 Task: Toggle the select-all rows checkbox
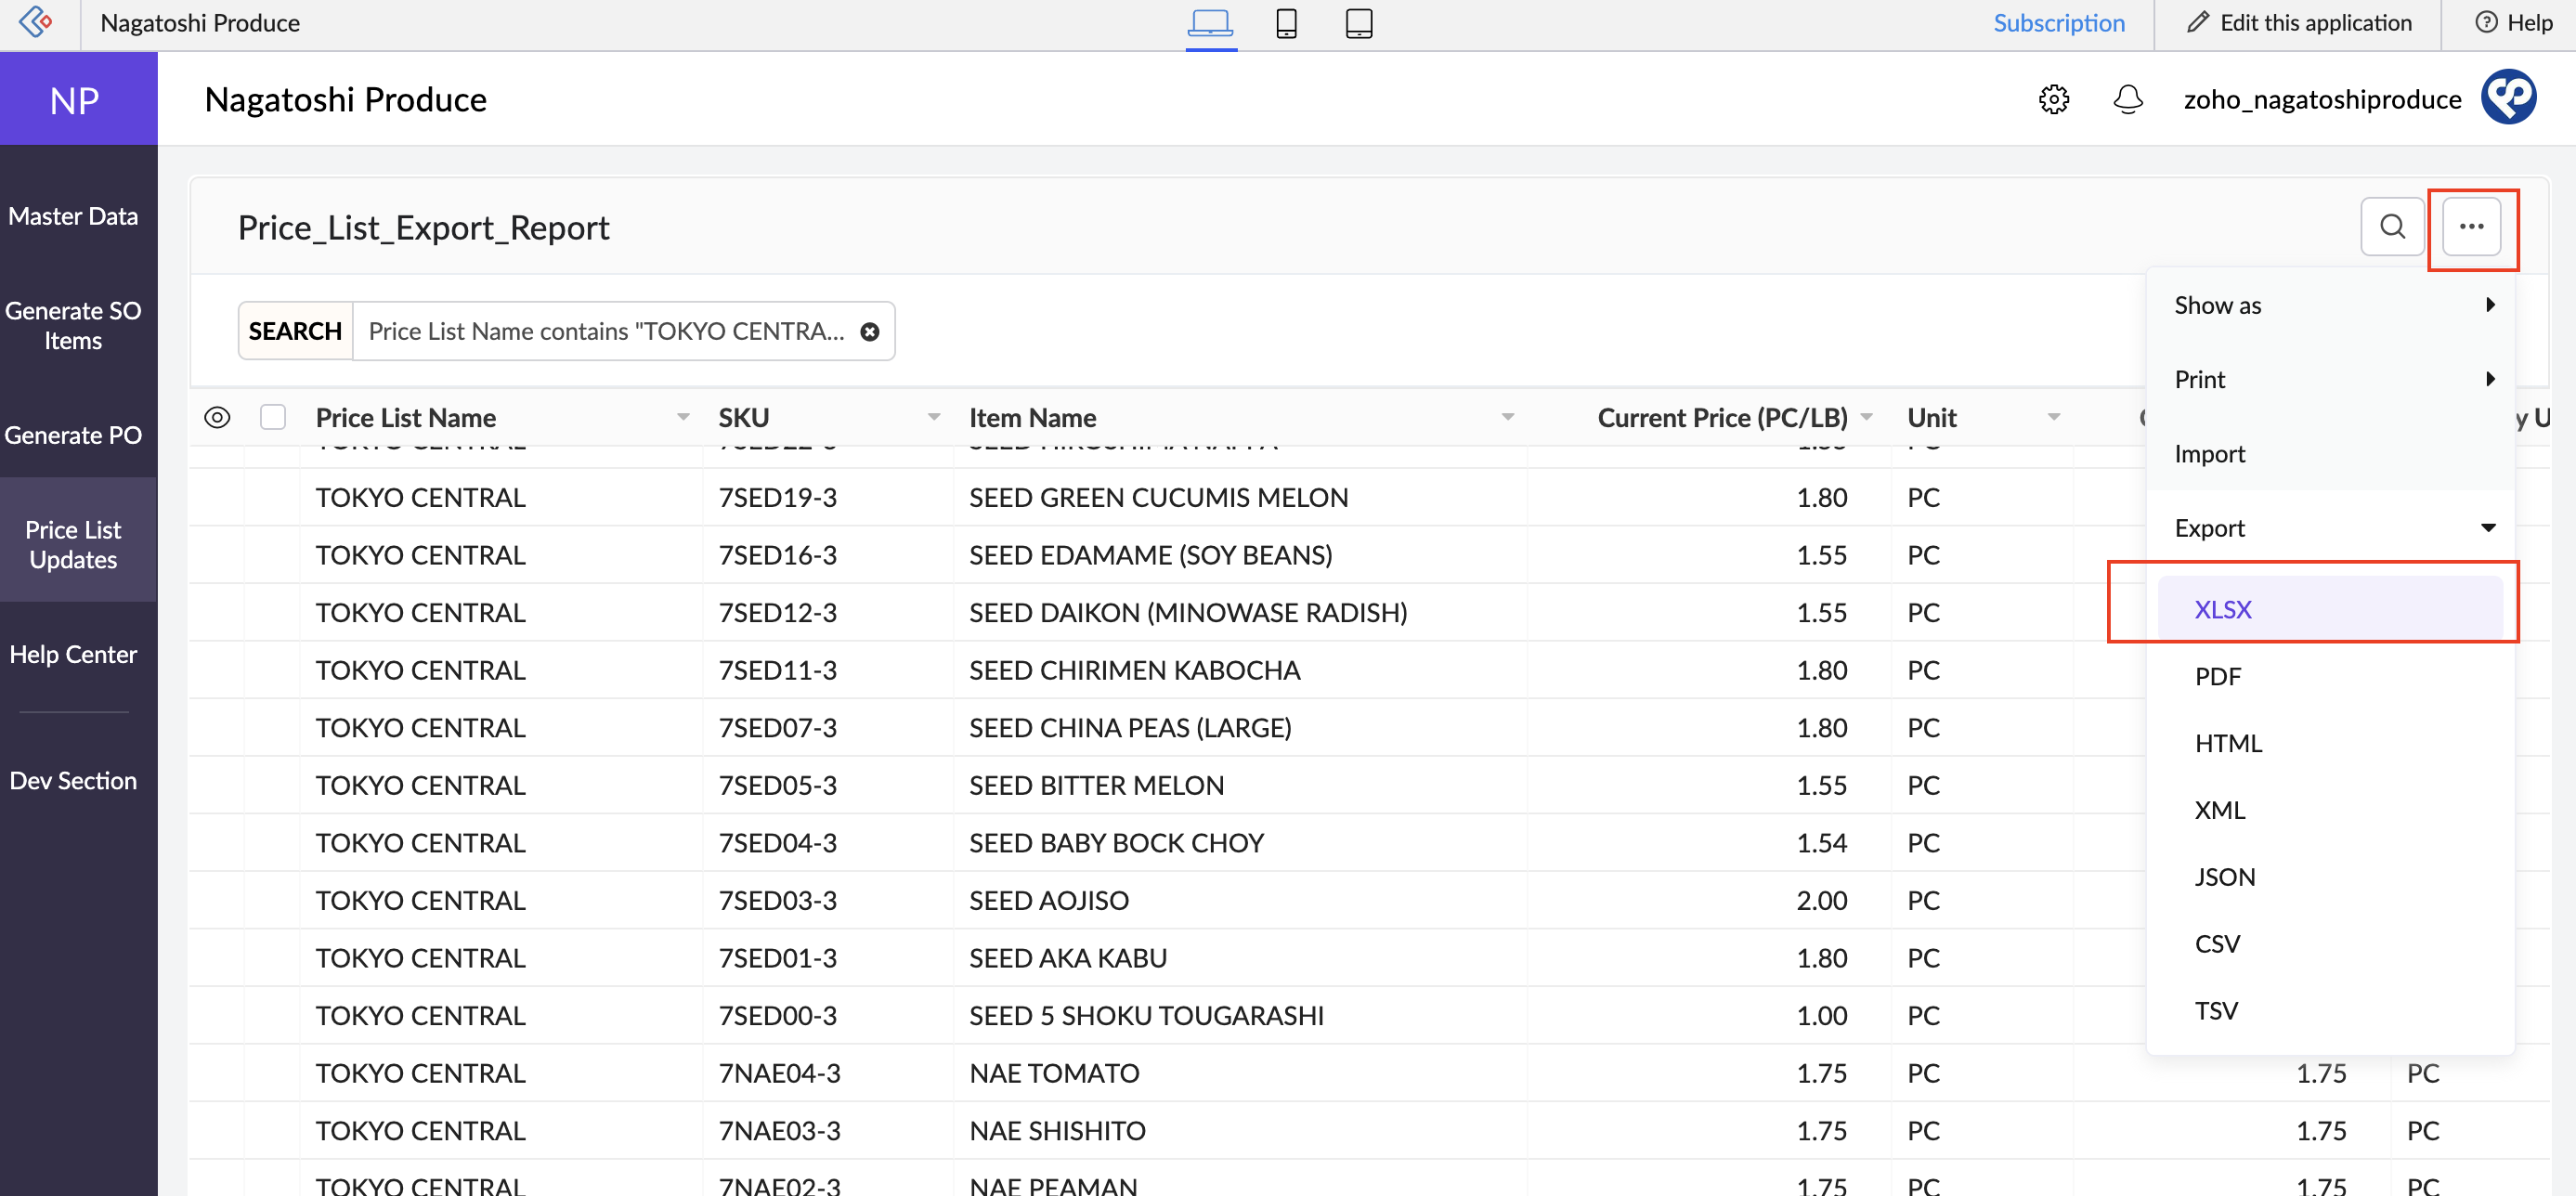pyautogui.click(x=273, y=417)
